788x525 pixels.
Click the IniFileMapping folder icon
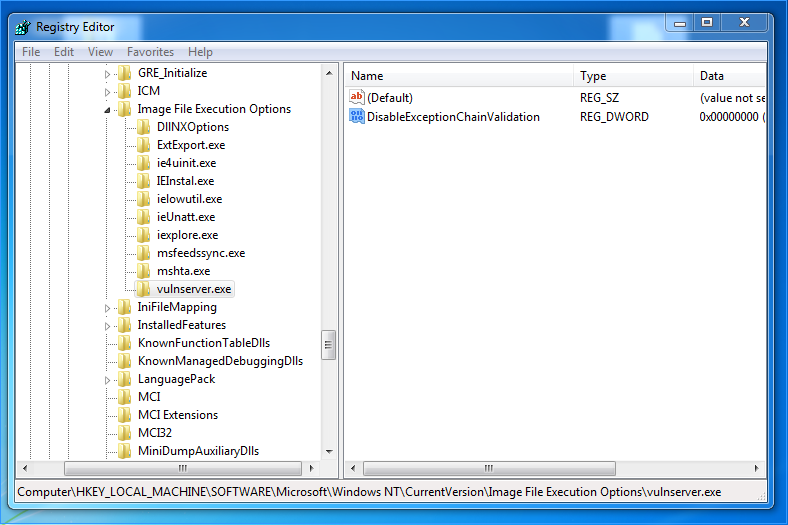click(125, 307)
